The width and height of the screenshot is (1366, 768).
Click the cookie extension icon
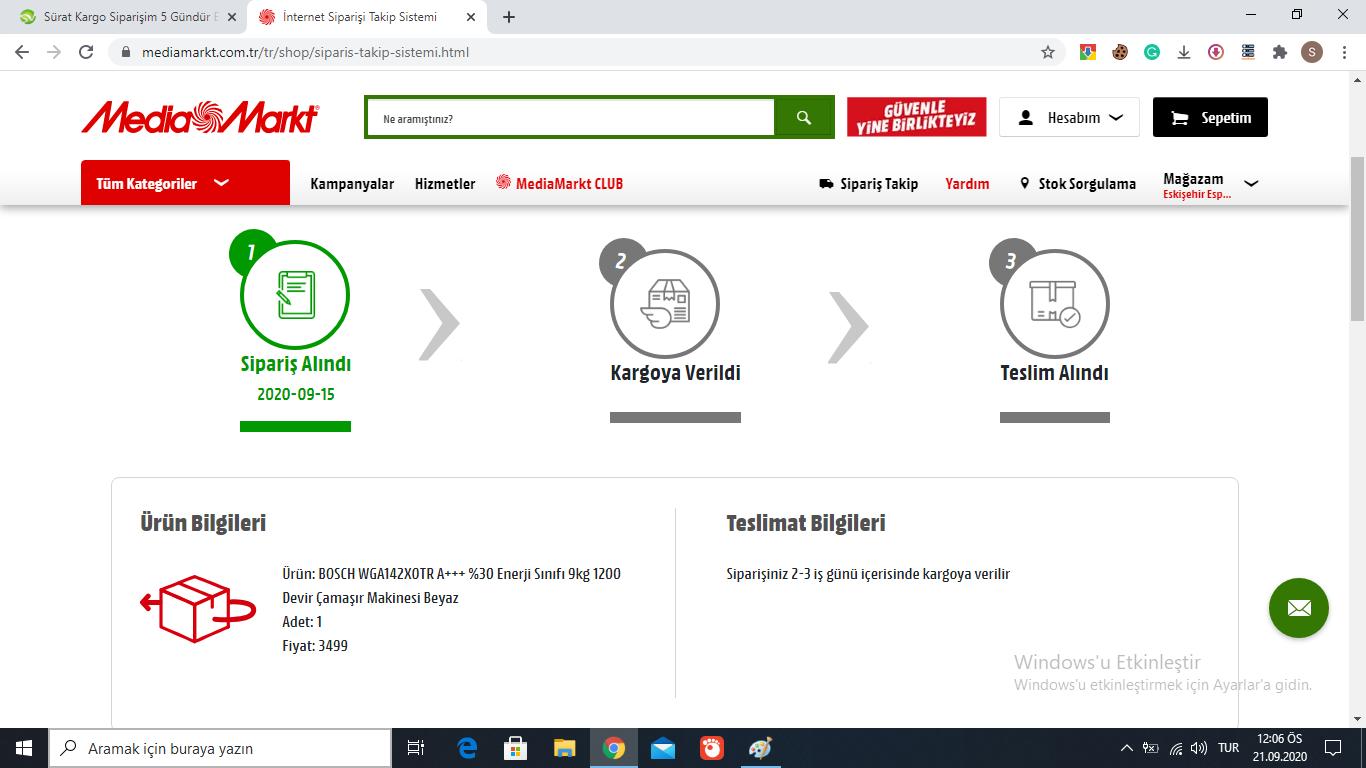pos(1120,52)
